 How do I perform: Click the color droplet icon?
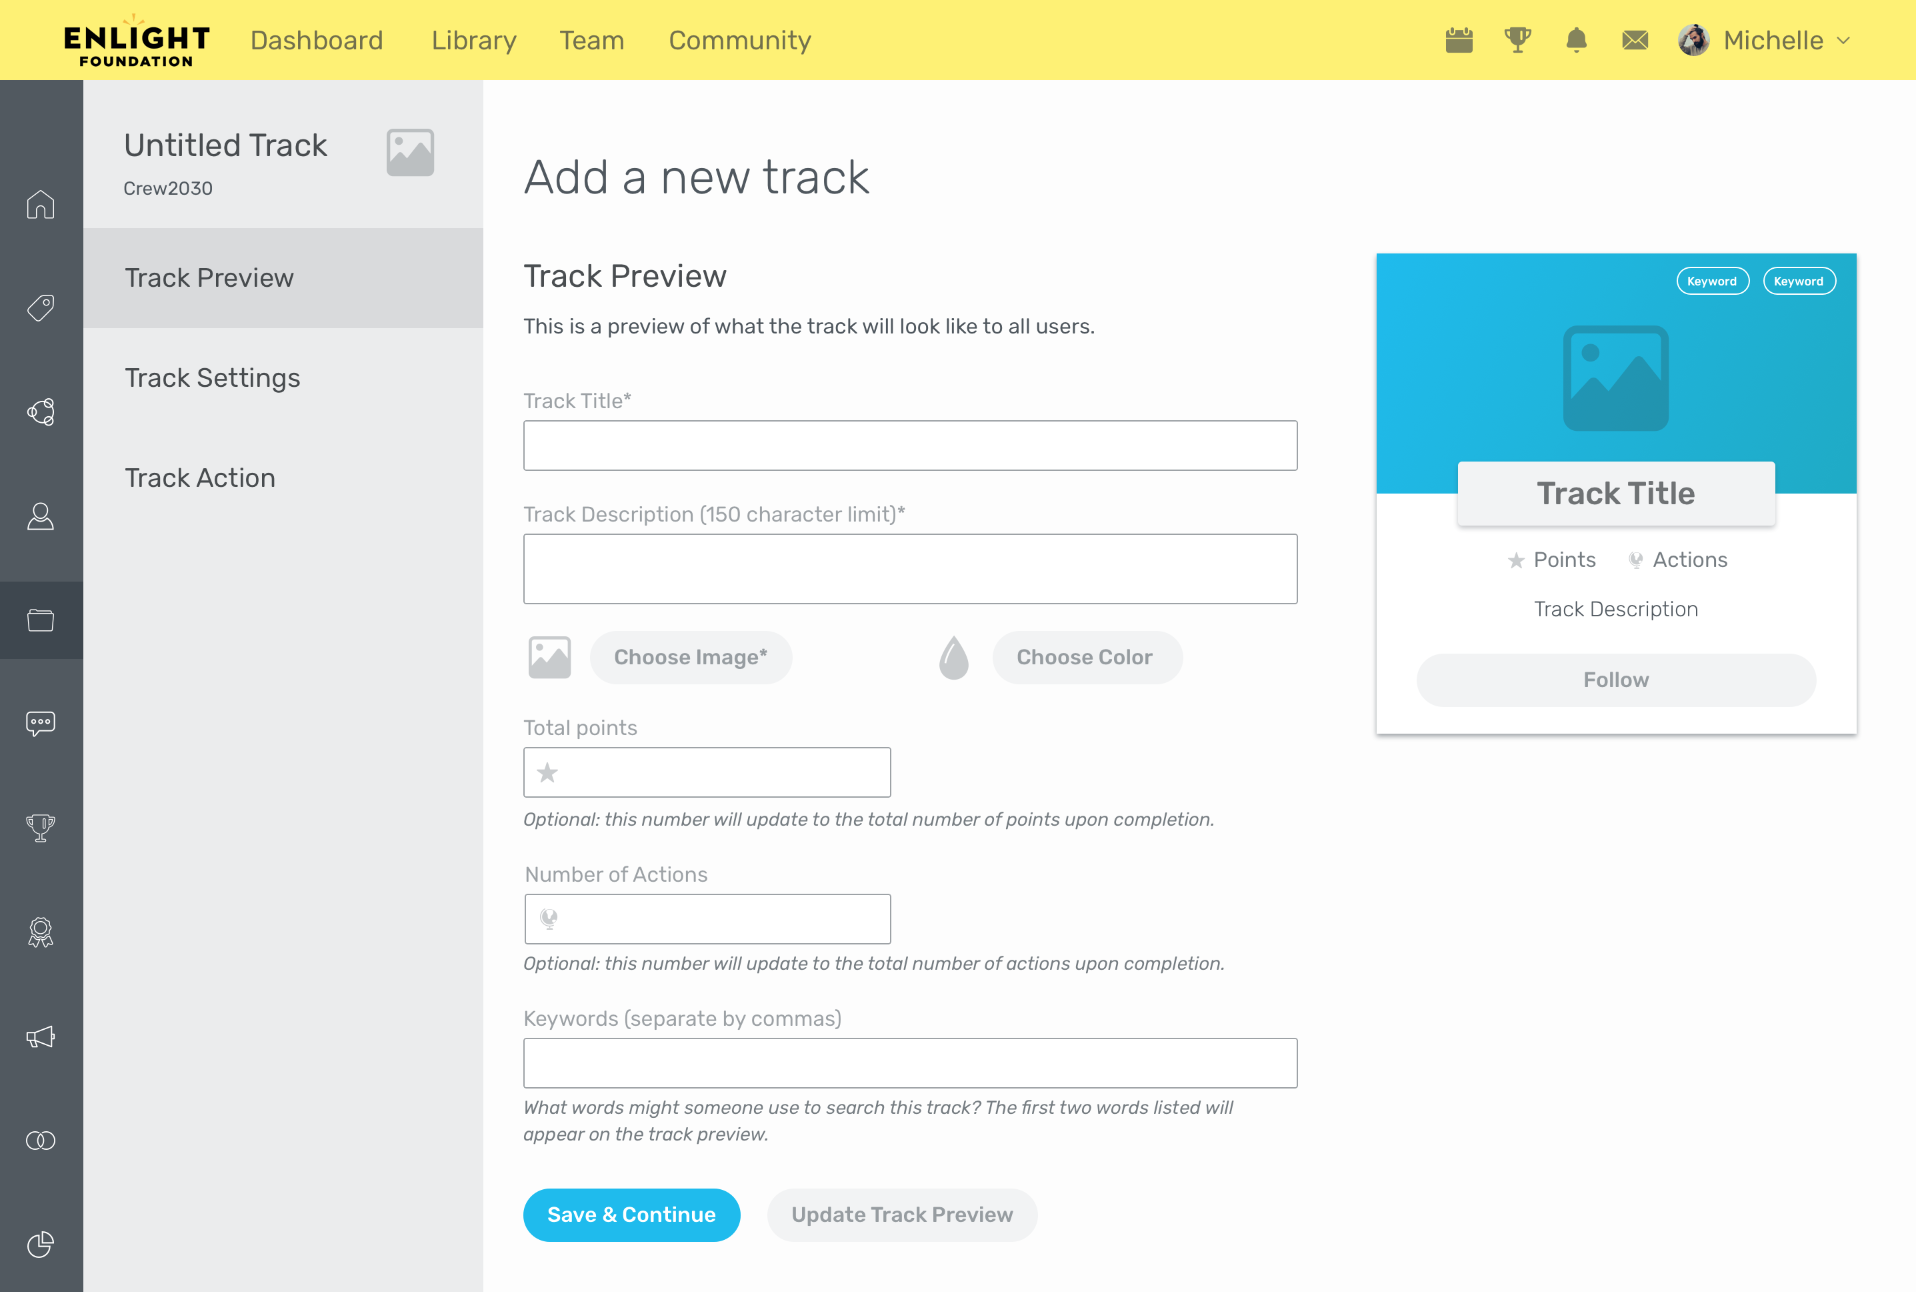point(954,657)
